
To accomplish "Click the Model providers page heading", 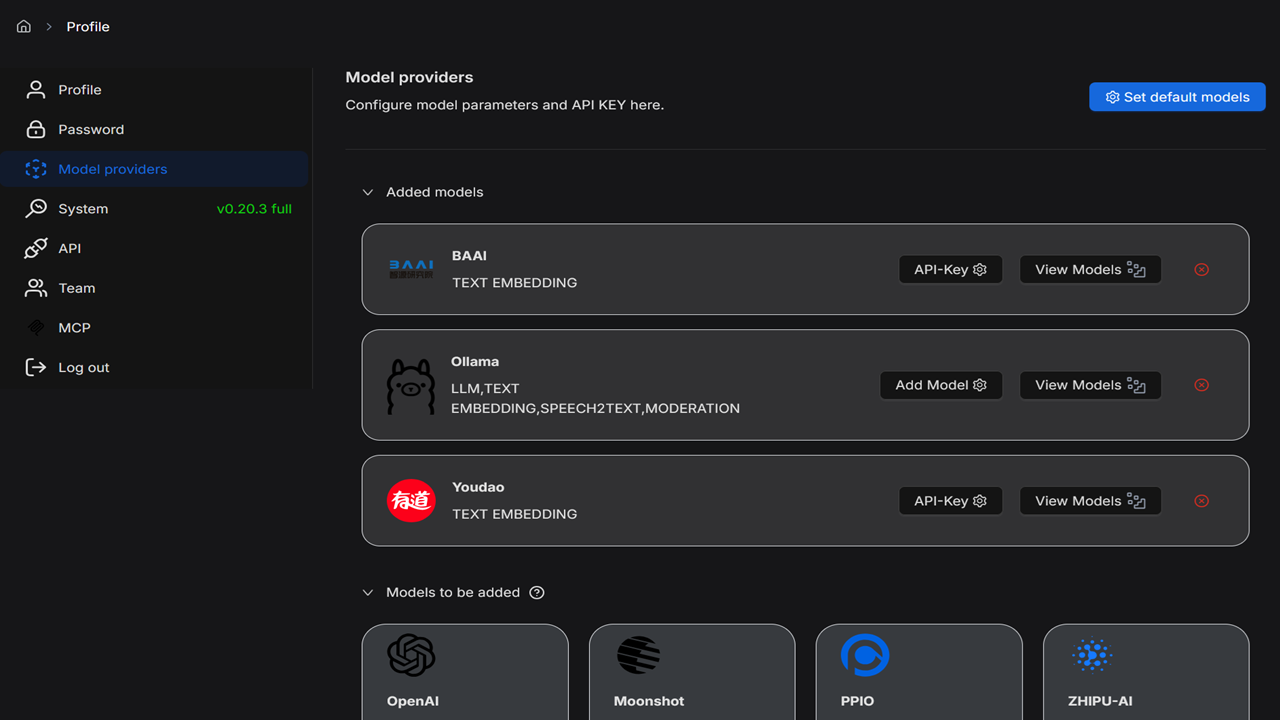I will point(409,77).
